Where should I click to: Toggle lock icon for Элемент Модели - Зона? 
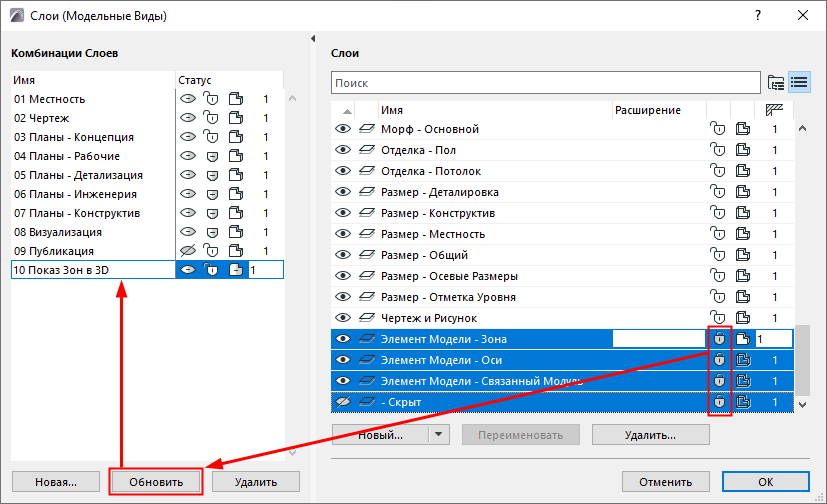pyautogui.click(x=719, y=339)
